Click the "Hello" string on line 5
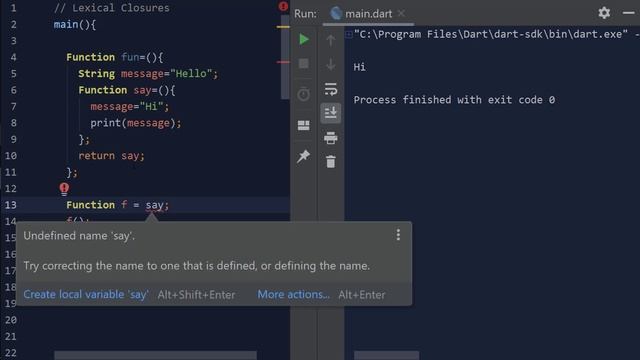The width and height of the screenshot is (640, 360). (191, 73)
